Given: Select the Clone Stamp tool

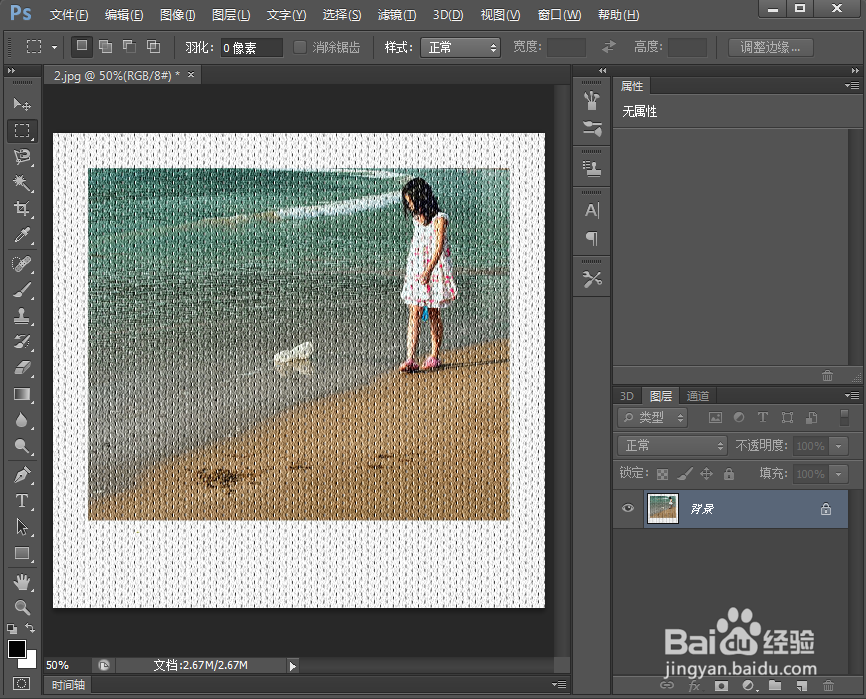Looking at the screenshot, I should pyautogui.click(x=22, y=316).
